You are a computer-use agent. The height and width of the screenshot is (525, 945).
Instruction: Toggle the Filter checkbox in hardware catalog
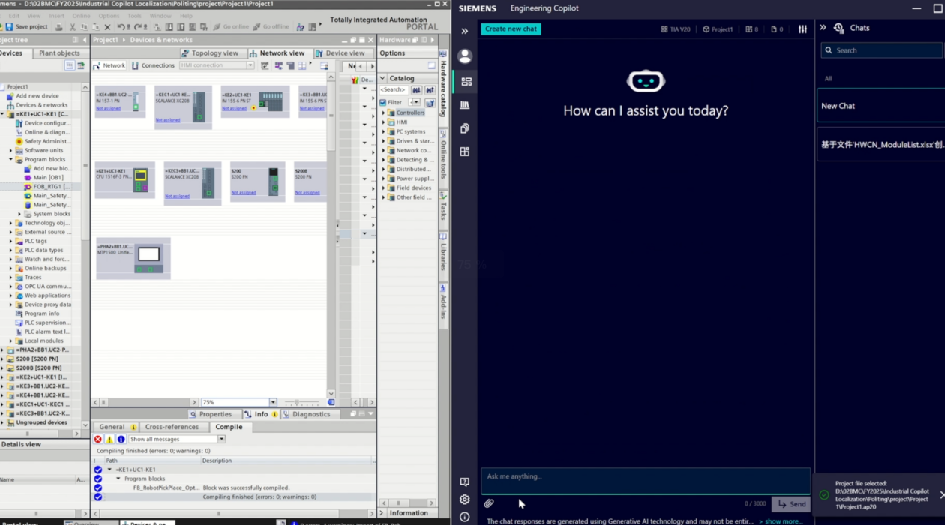(x=385, y=102)
